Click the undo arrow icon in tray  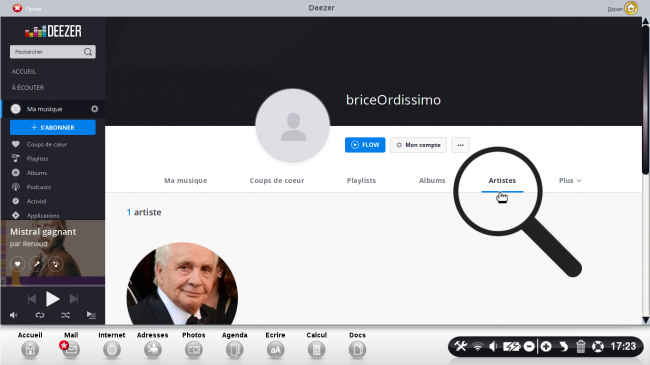pos(563,346)
